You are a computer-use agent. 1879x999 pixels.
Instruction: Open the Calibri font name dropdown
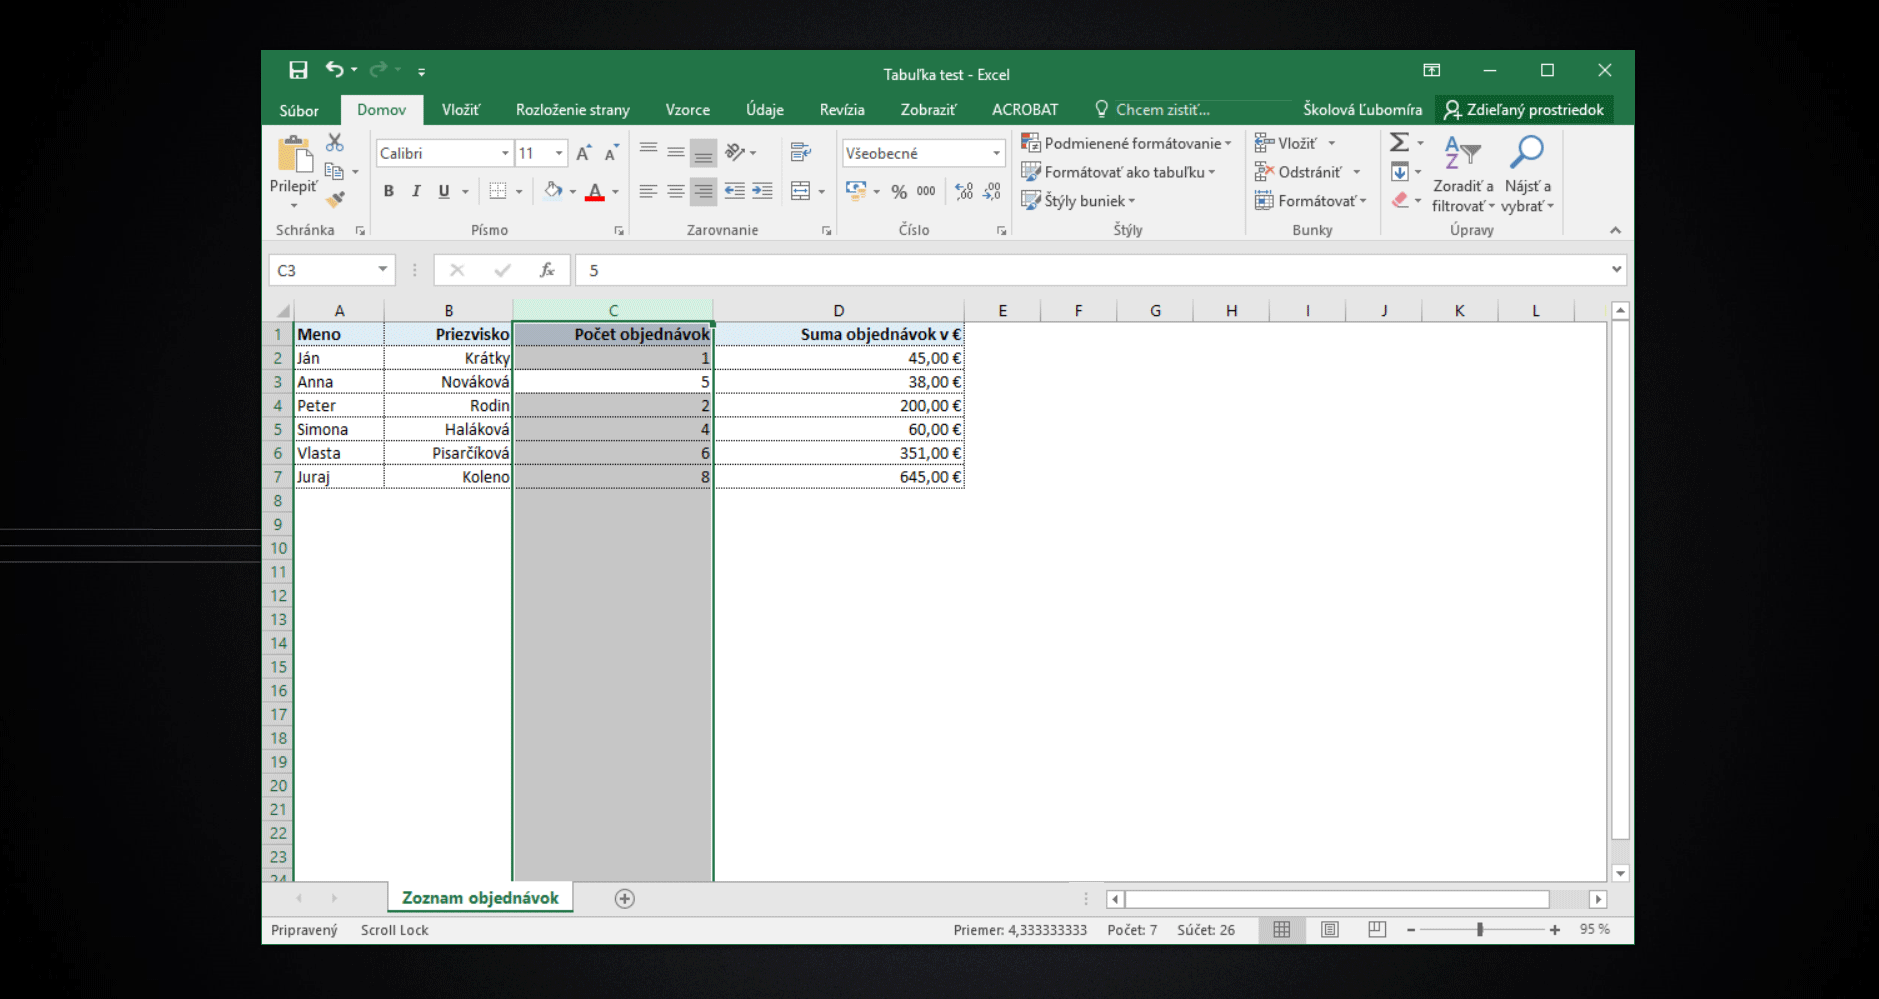[505, 153]
